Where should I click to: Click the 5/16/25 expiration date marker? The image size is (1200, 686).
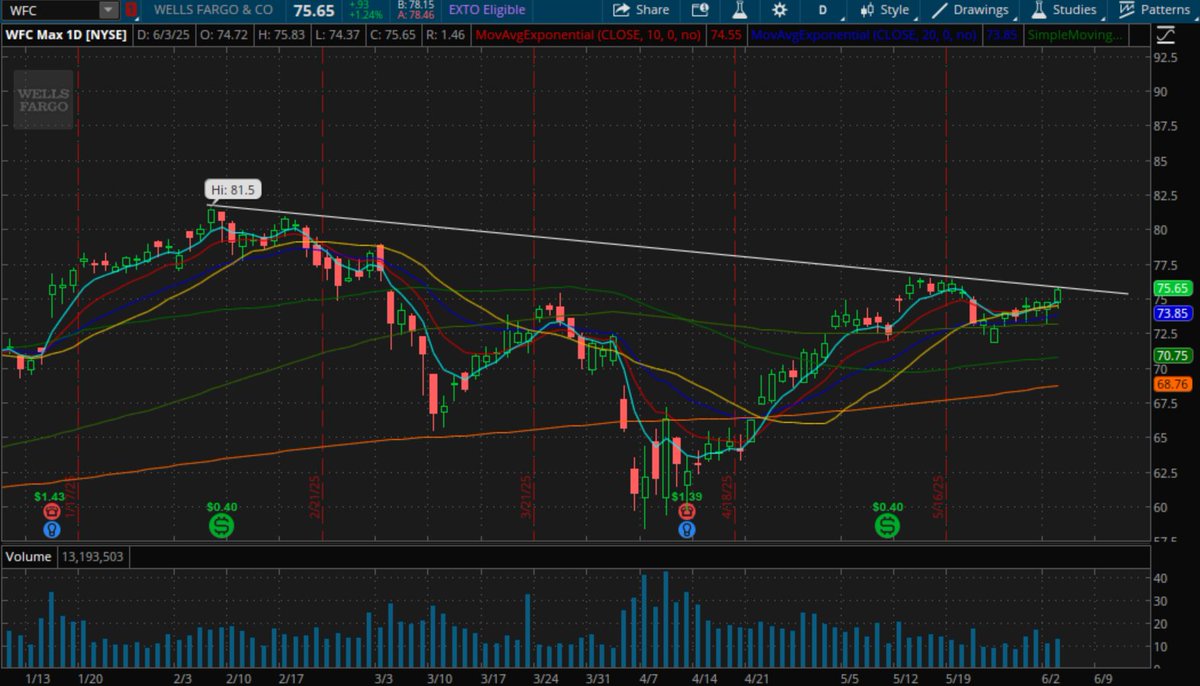(938, 498)
